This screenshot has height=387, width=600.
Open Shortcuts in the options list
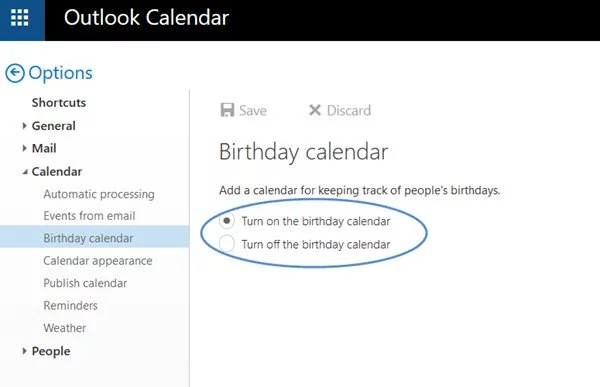point(59,103)
